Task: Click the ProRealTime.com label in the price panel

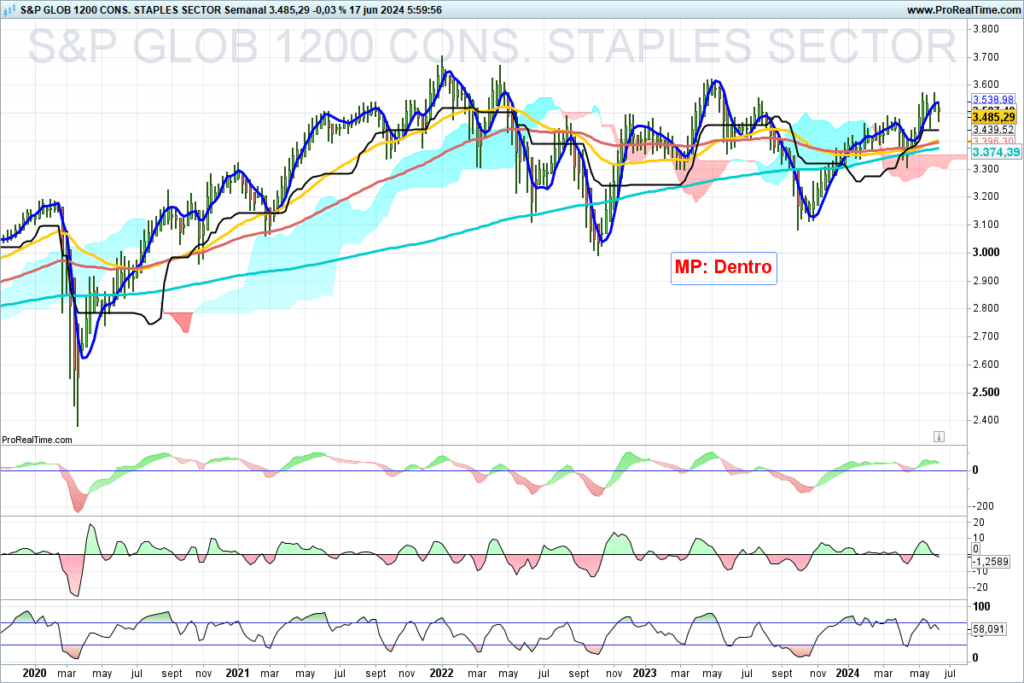Action: [x=37, y=439]
